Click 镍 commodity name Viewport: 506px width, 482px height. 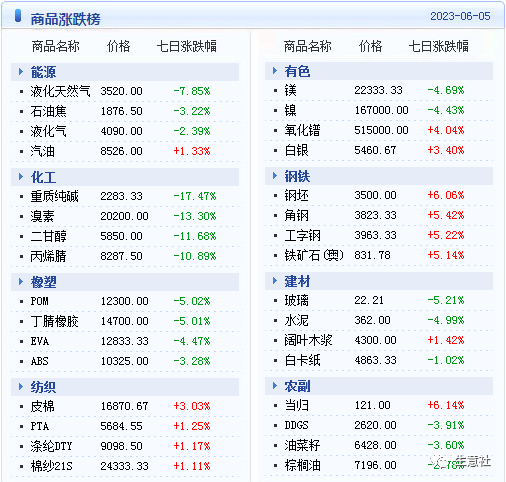pos(290,110)
